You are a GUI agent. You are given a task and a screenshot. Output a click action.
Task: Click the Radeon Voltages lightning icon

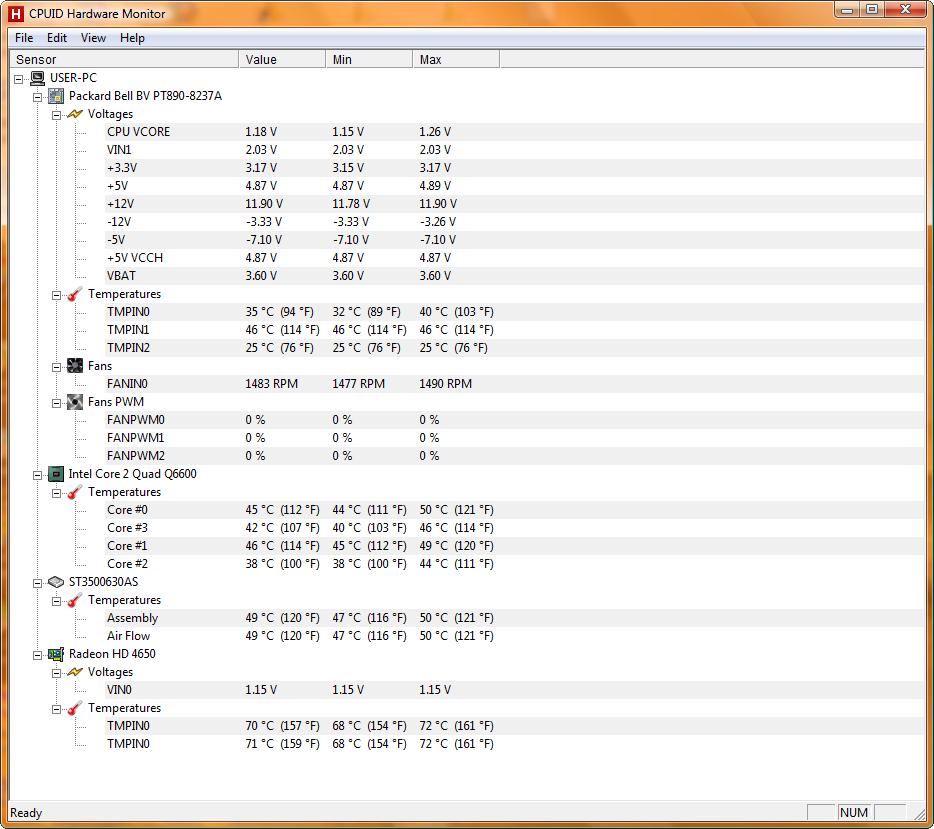coord(74,672)
